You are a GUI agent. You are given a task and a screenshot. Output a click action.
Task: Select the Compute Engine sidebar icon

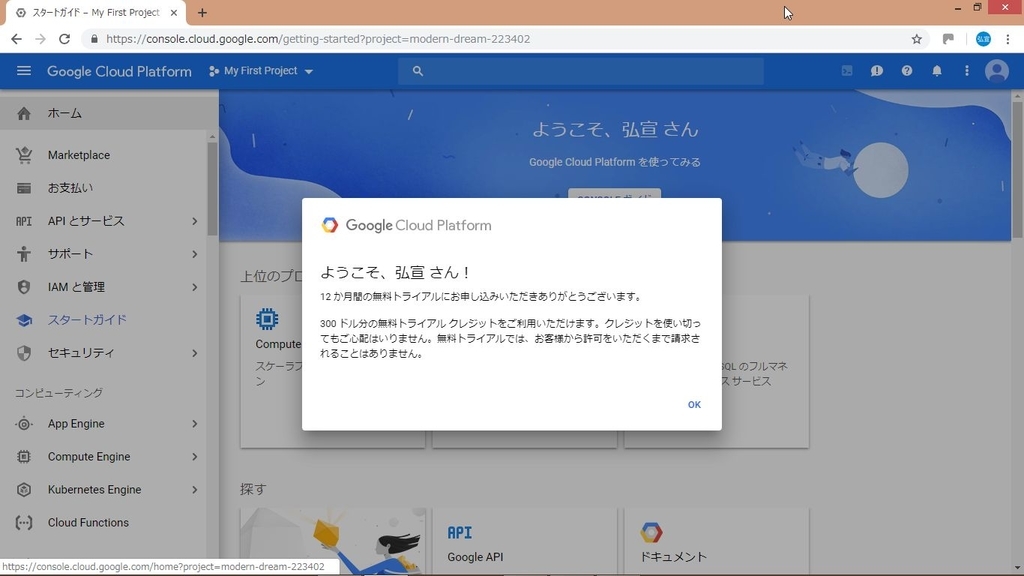point(22,456)
